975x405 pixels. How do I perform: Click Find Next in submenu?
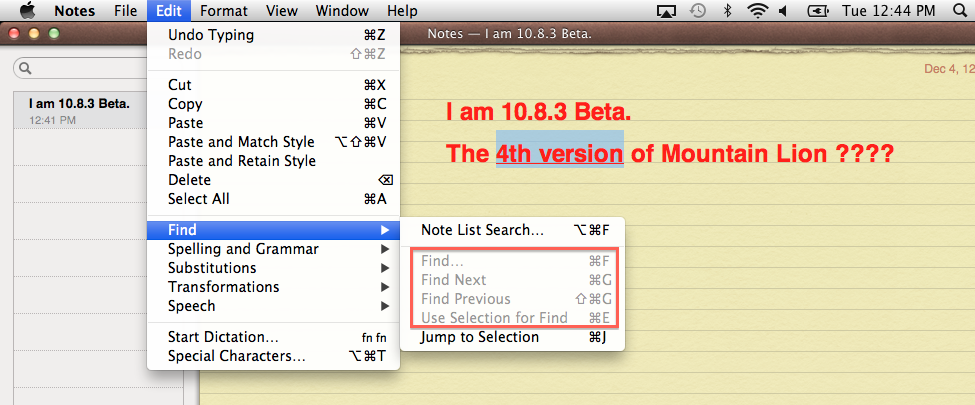click(512, 280)
